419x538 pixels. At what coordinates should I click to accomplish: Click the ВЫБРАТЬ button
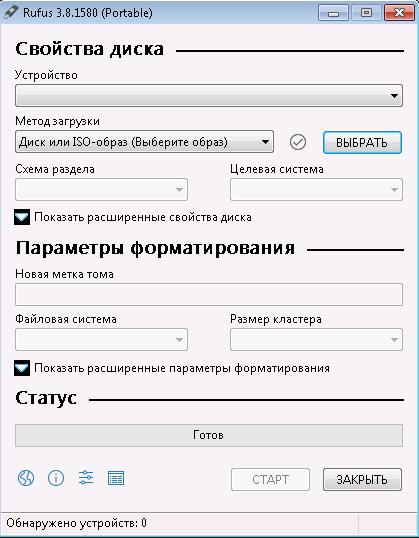(362, 142)
